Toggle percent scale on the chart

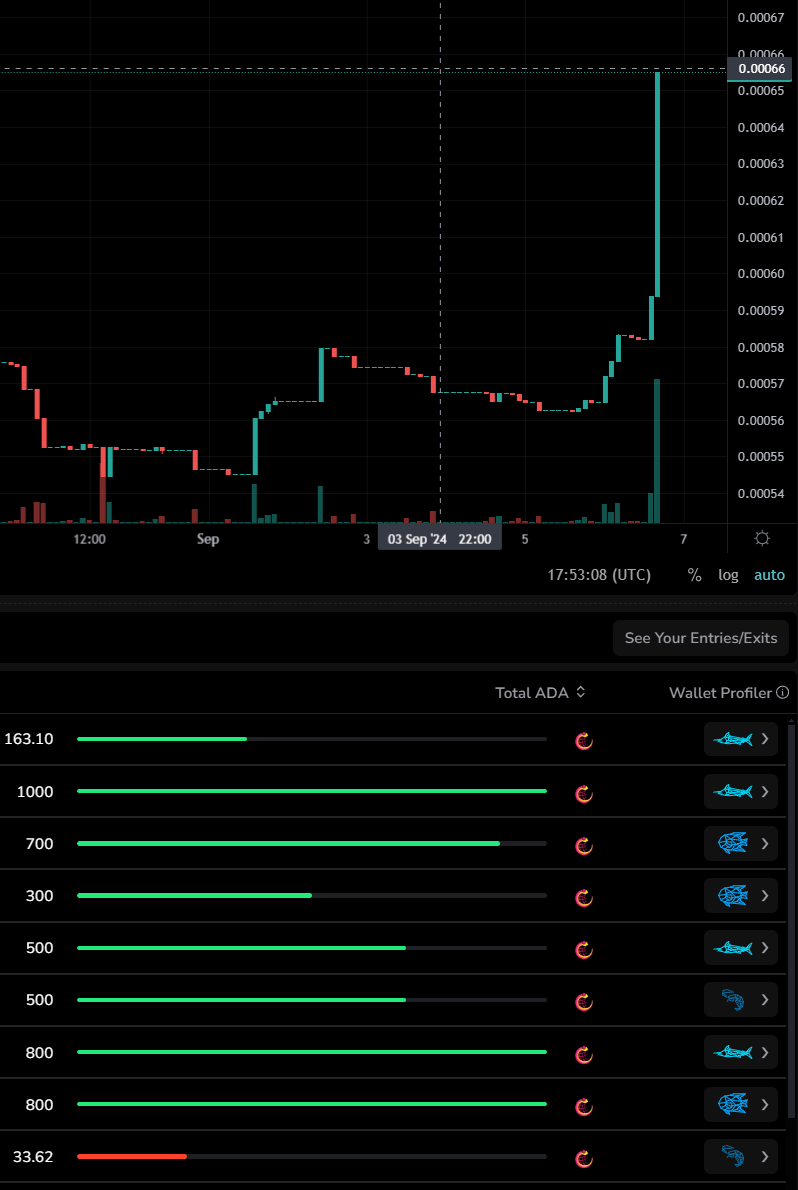[695, 575]
